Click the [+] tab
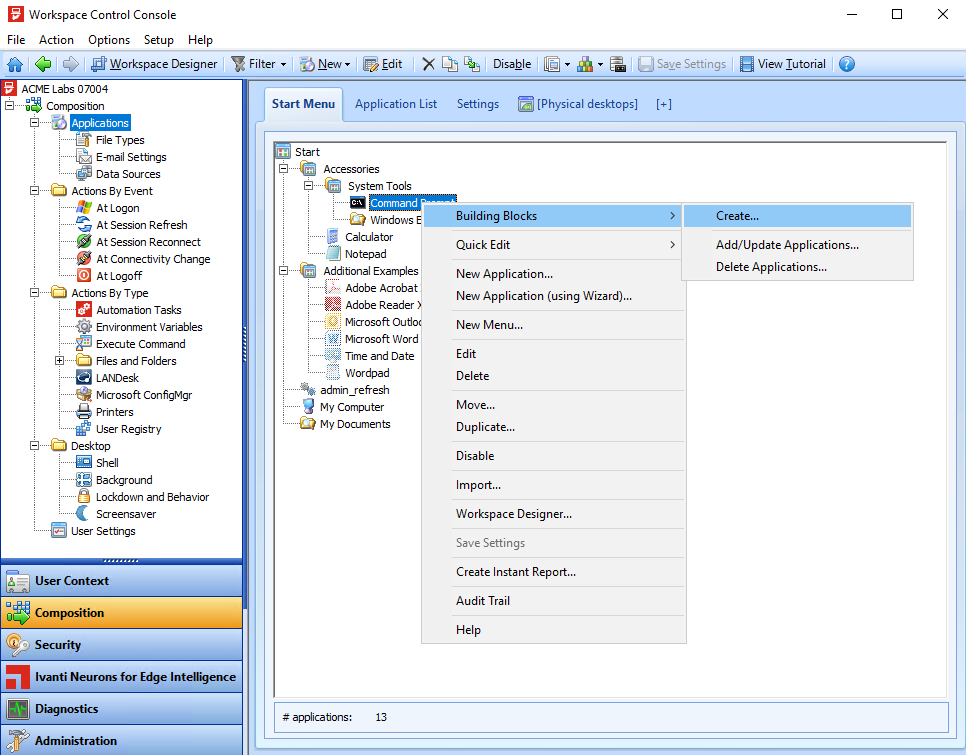 pos(664,104)
